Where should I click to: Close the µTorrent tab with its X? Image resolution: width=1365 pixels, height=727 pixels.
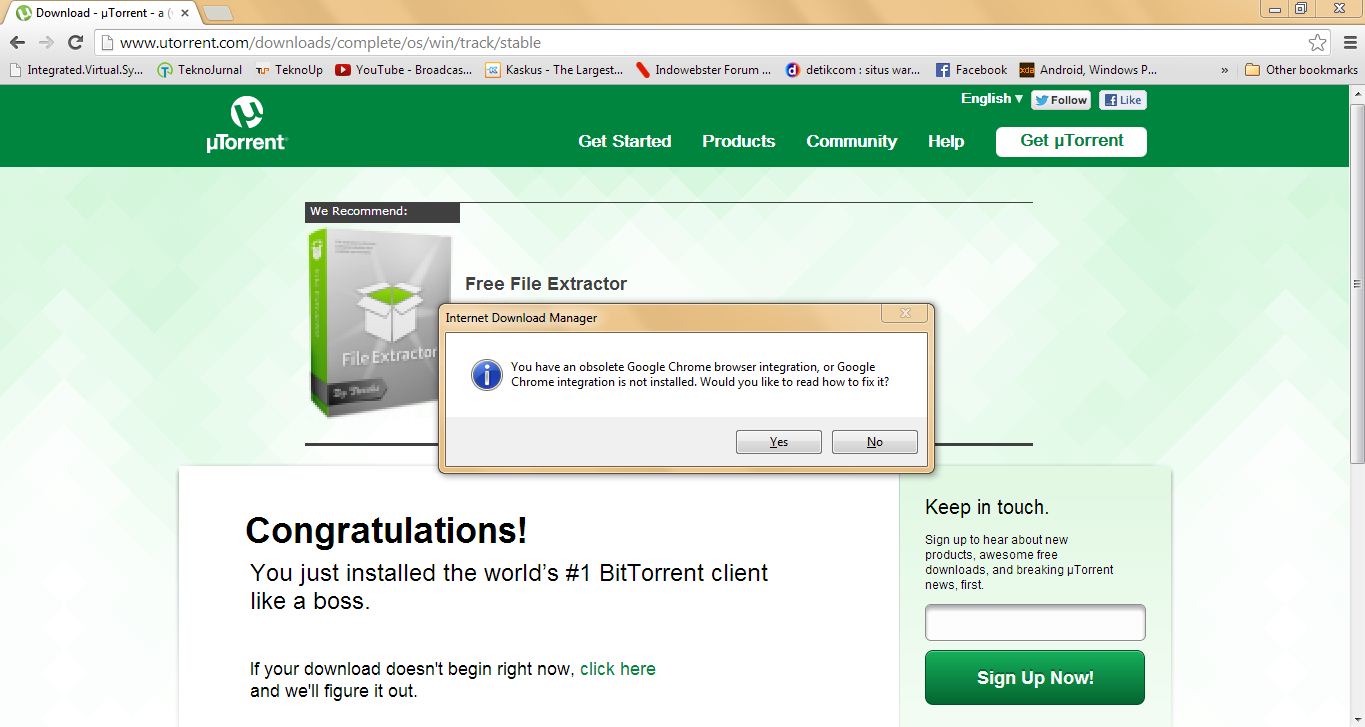coord(186,13)
